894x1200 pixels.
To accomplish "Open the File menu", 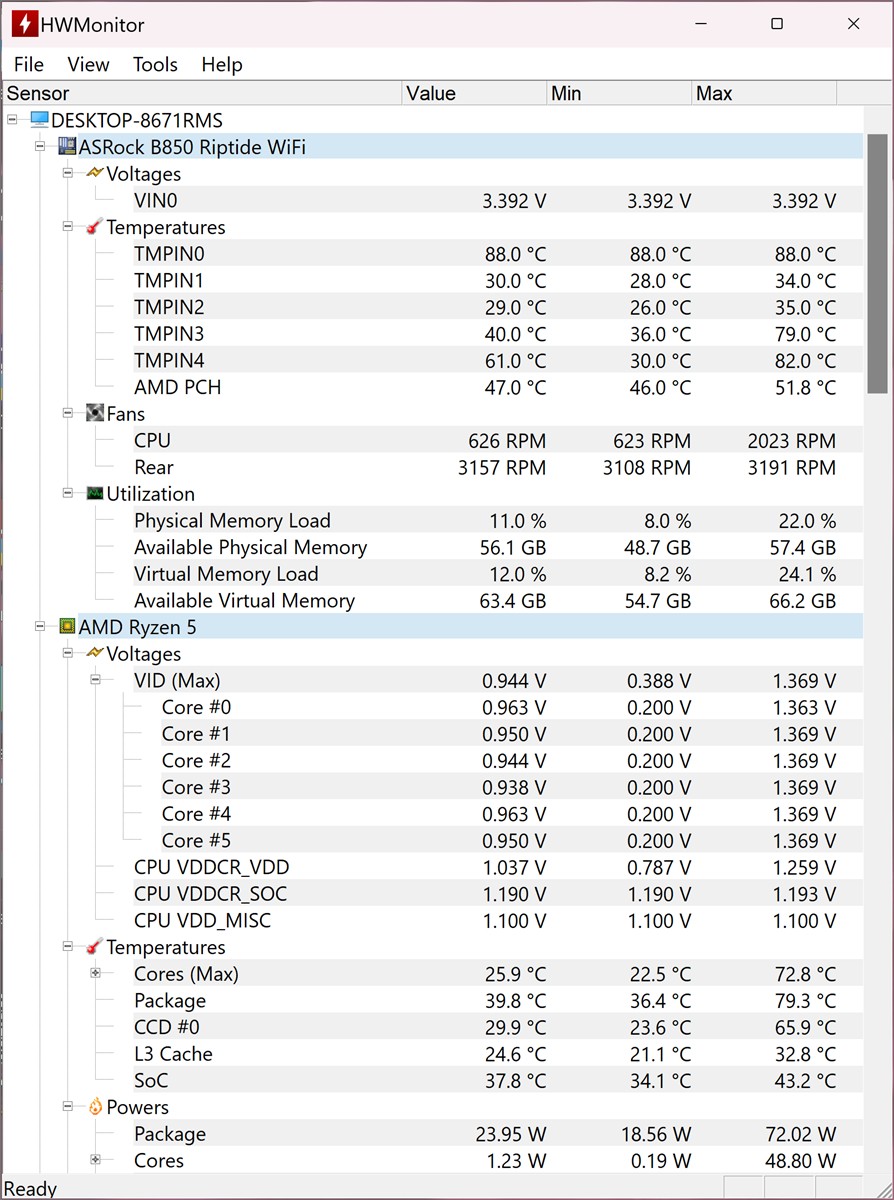I will [x=29, y=65].
